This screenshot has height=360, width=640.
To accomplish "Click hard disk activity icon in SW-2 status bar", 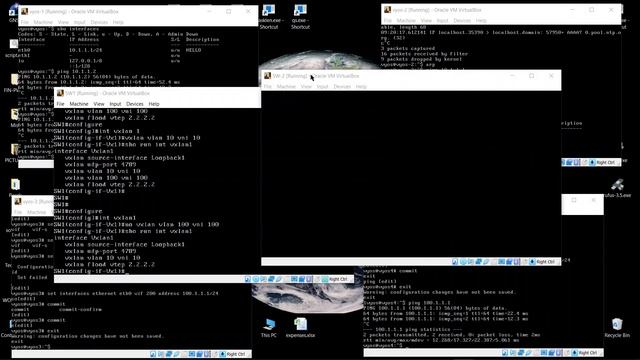I will [455, 262].
